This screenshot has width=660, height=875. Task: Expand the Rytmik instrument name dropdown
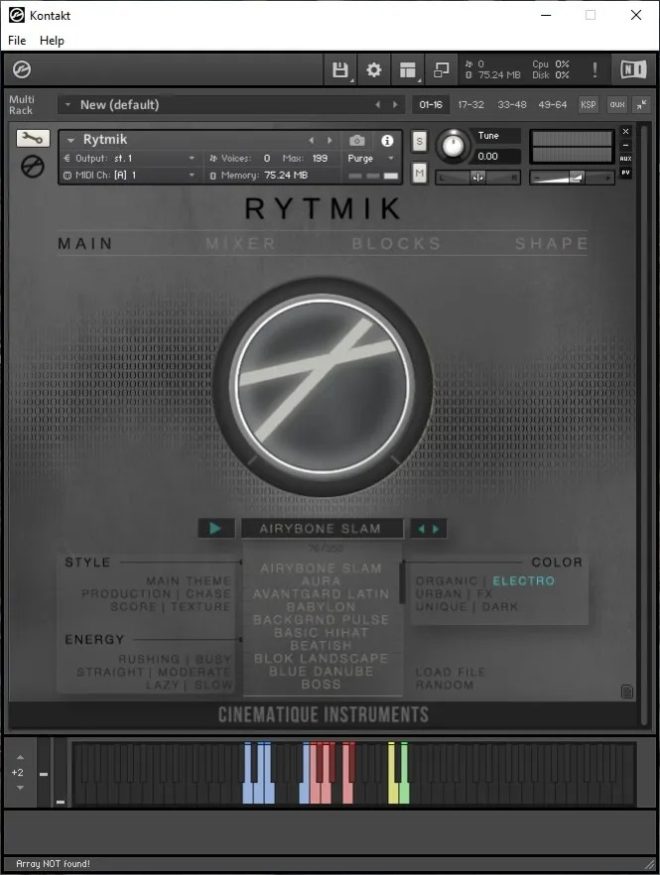click(x=71, y=140)
